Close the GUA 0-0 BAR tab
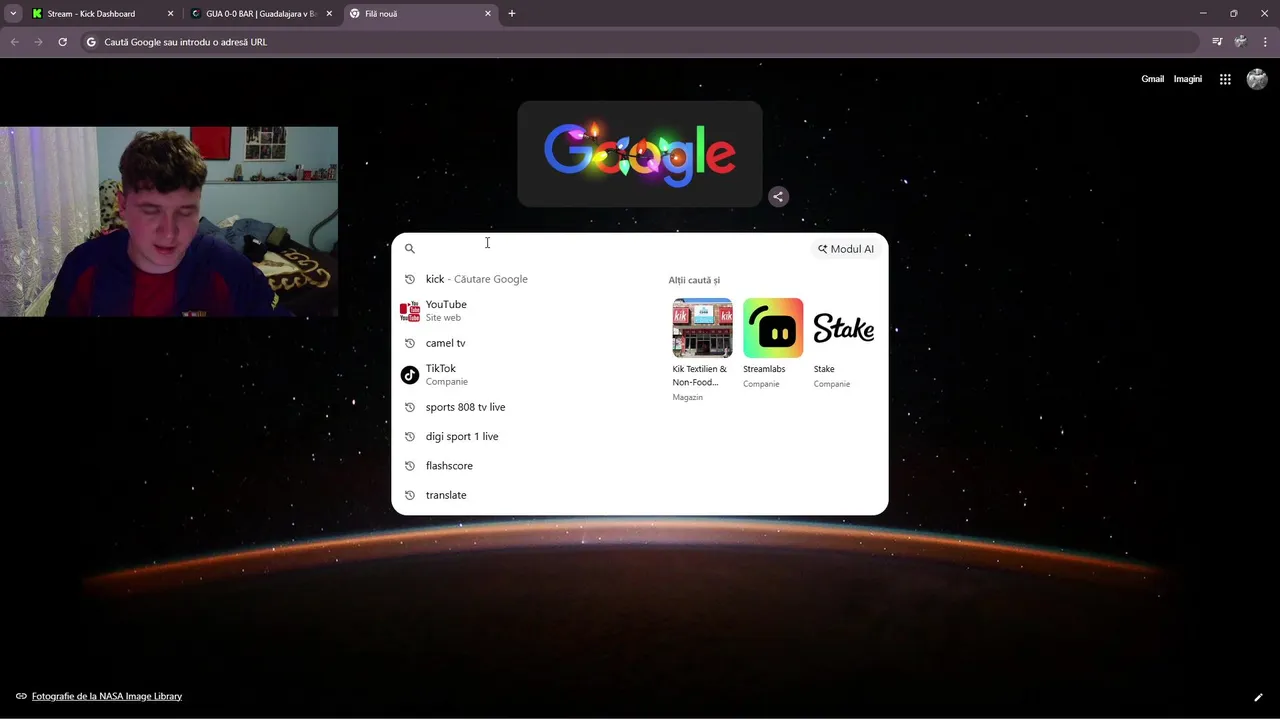The width and height of the screenshot is (1280, 720). click(329, 14)
